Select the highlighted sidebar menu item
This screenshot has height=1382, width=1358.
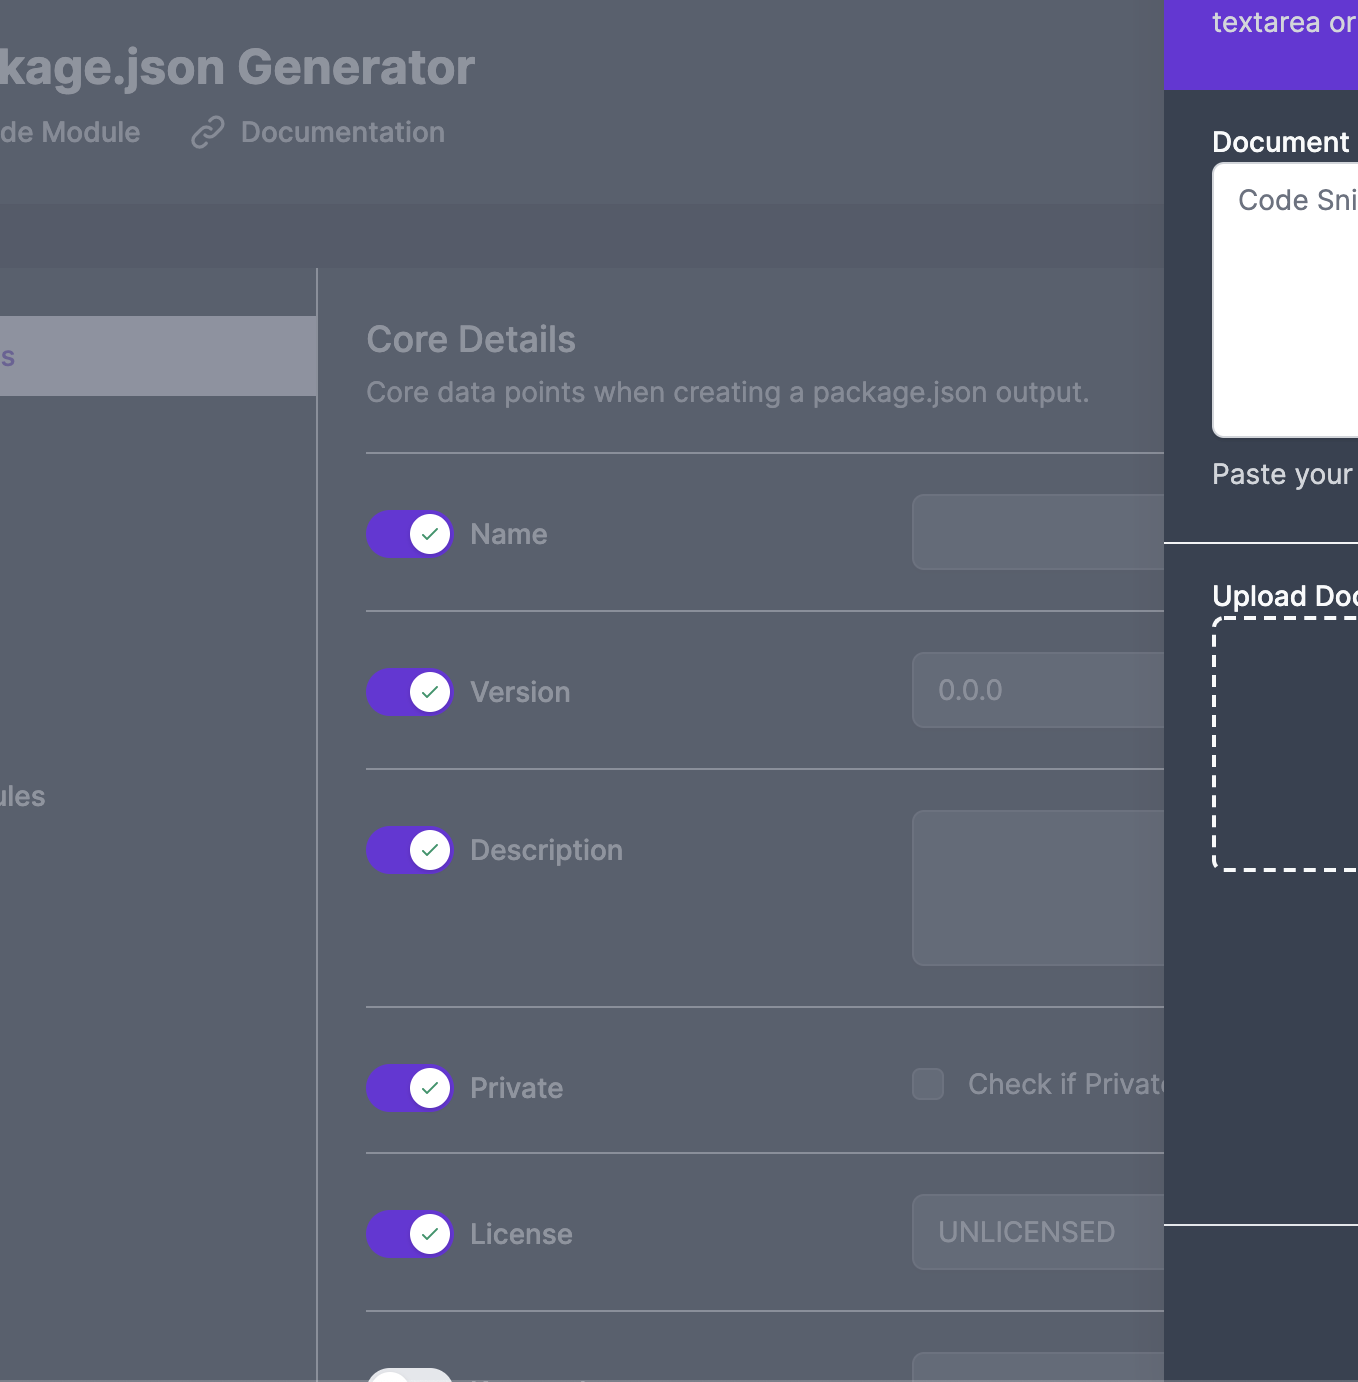[158, 356]
